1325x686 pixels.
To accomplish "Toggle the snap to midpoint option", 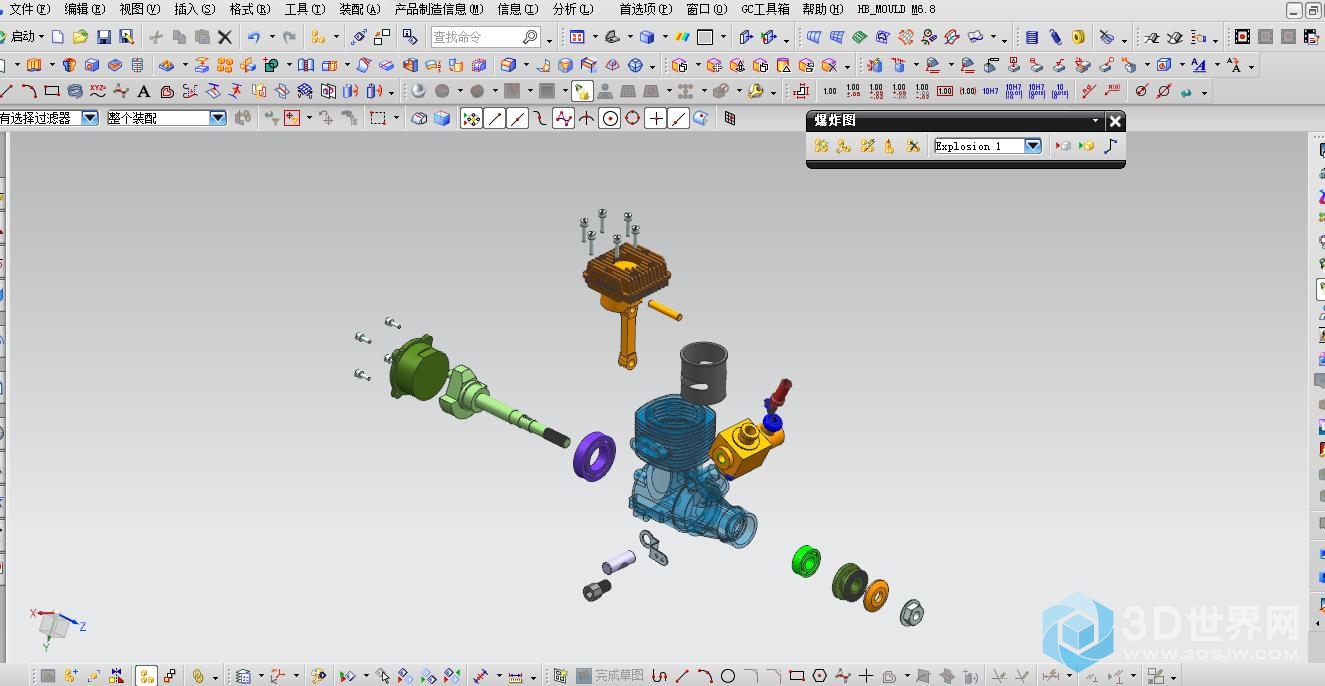I will pos(518,118).
